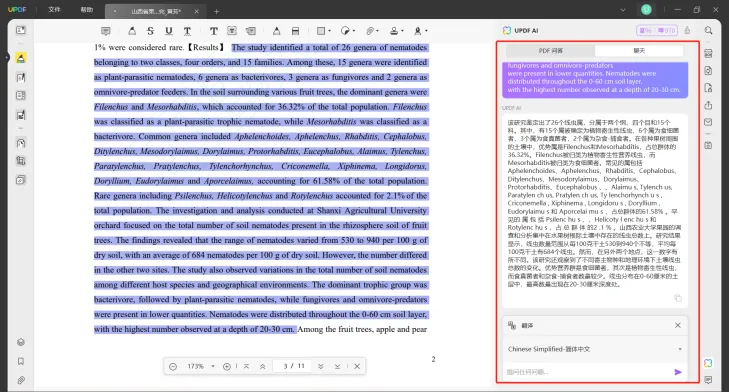The width and height of the screenshot is (729, 392).
Task: Open the 文件 menu
Action: tap(54, 9)
